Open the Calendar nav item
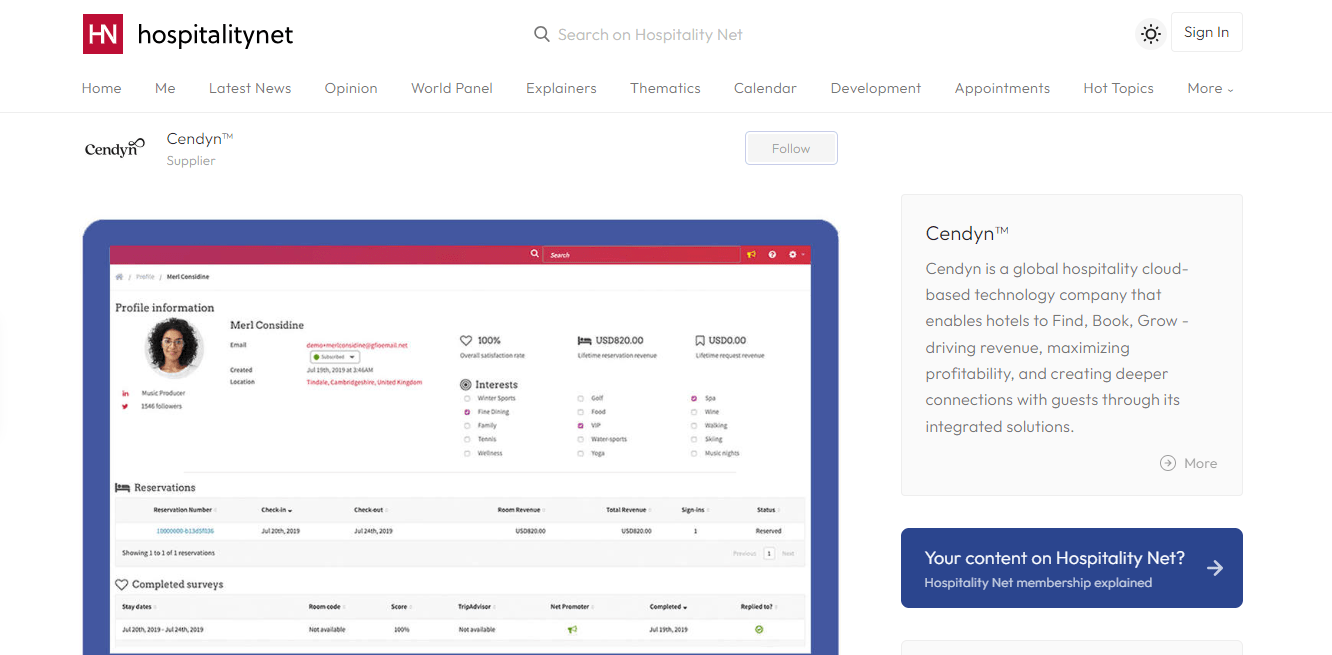This screenshot has width=1332, height=655. pos(765,88)
